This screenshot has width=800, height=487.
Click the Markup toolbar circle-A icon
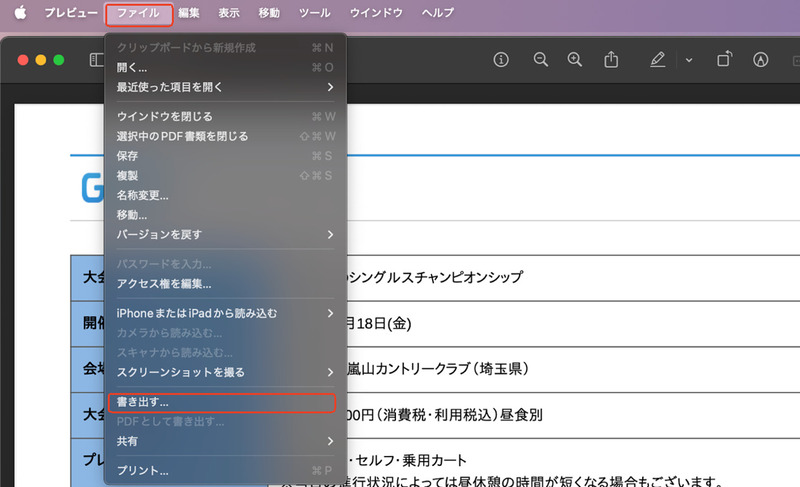tap(761, 60)
